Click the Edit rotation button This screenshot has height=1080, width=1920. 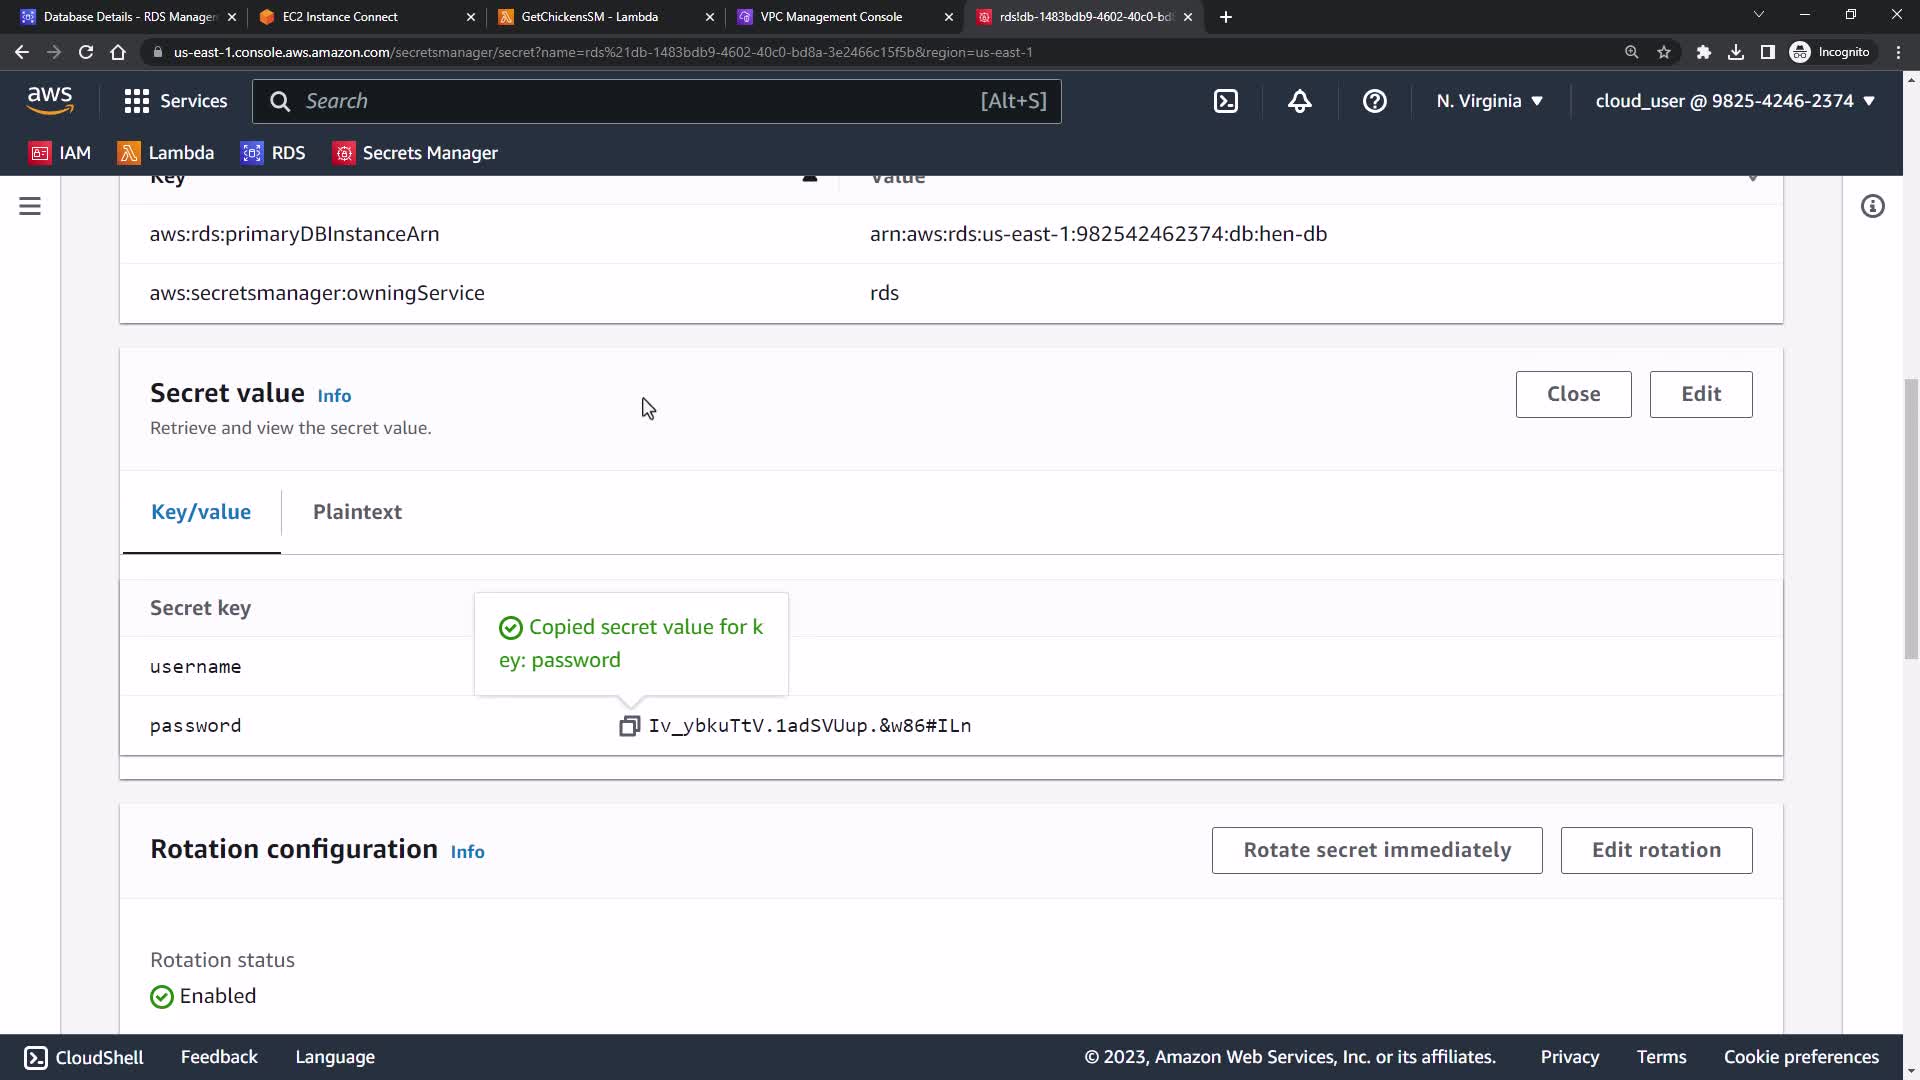point(1655,850)
